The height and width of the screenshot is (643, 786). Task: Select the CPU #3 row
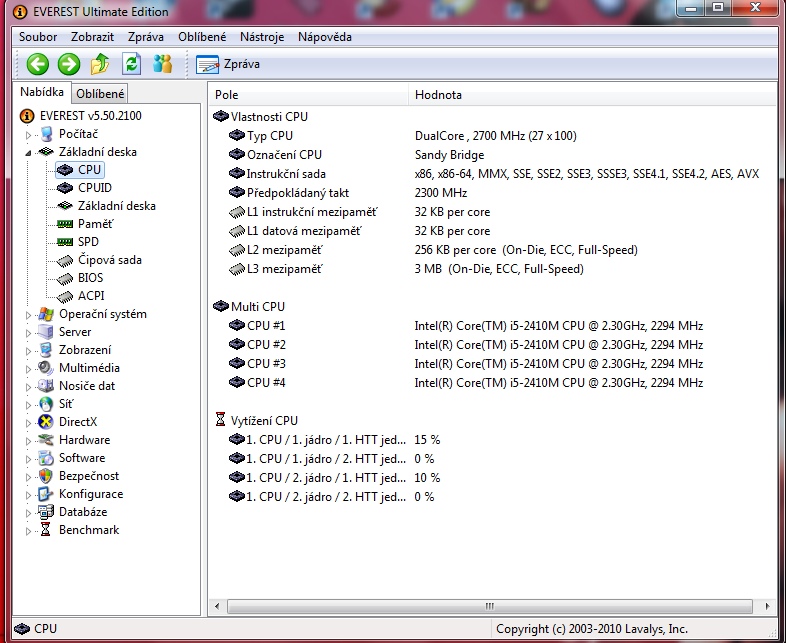pyautogui.click(x=494, y=364)
